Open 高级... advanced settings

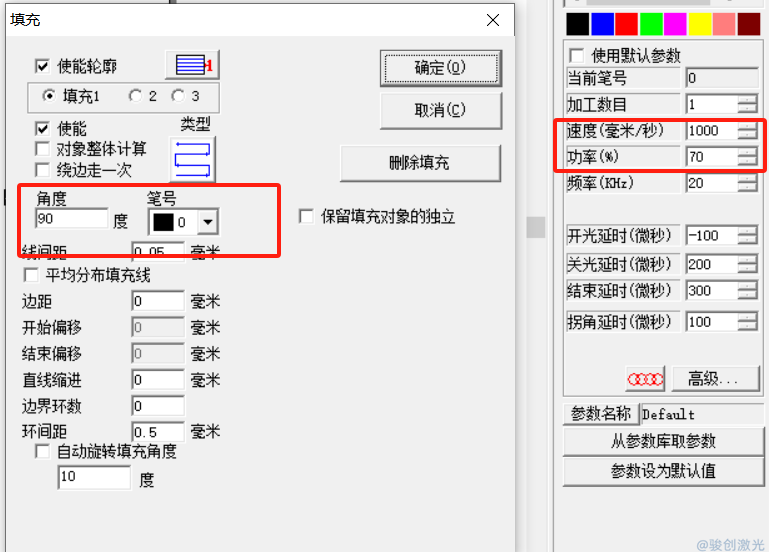(x=715, y=378)
